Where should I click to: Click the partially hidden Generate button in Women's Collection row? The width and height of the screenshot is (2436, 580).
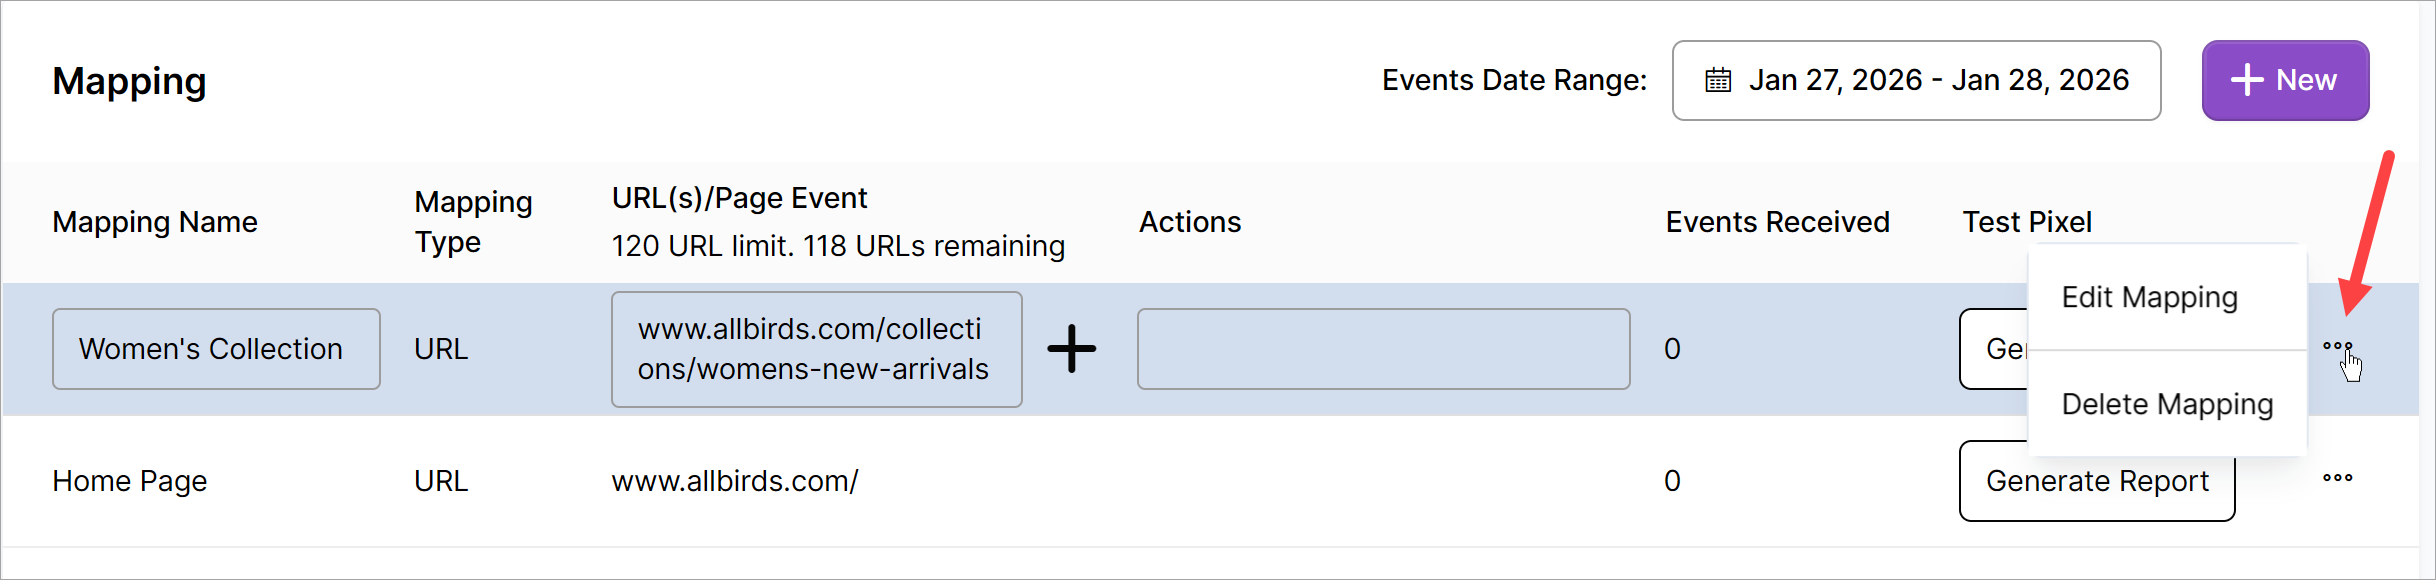1995,349
